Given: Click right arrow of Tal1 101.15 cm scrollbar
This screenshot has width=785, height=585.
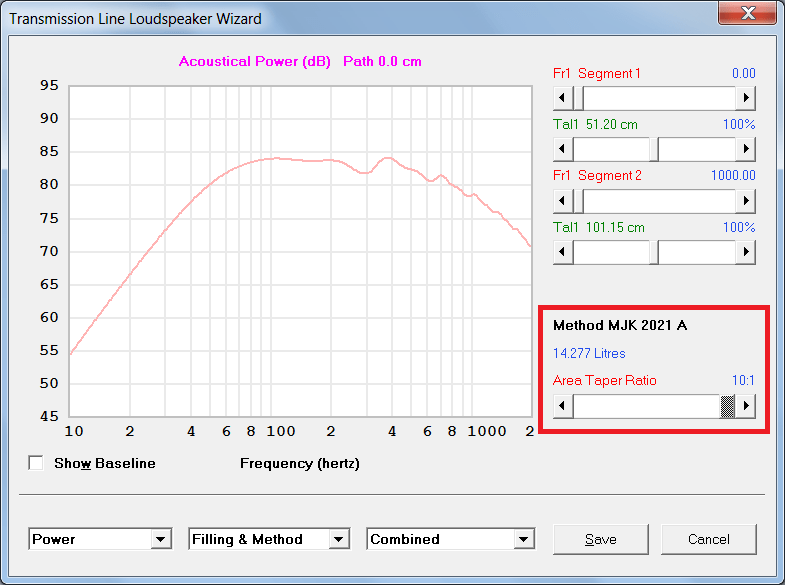Looking at the screenshot, I should point(745,252).
